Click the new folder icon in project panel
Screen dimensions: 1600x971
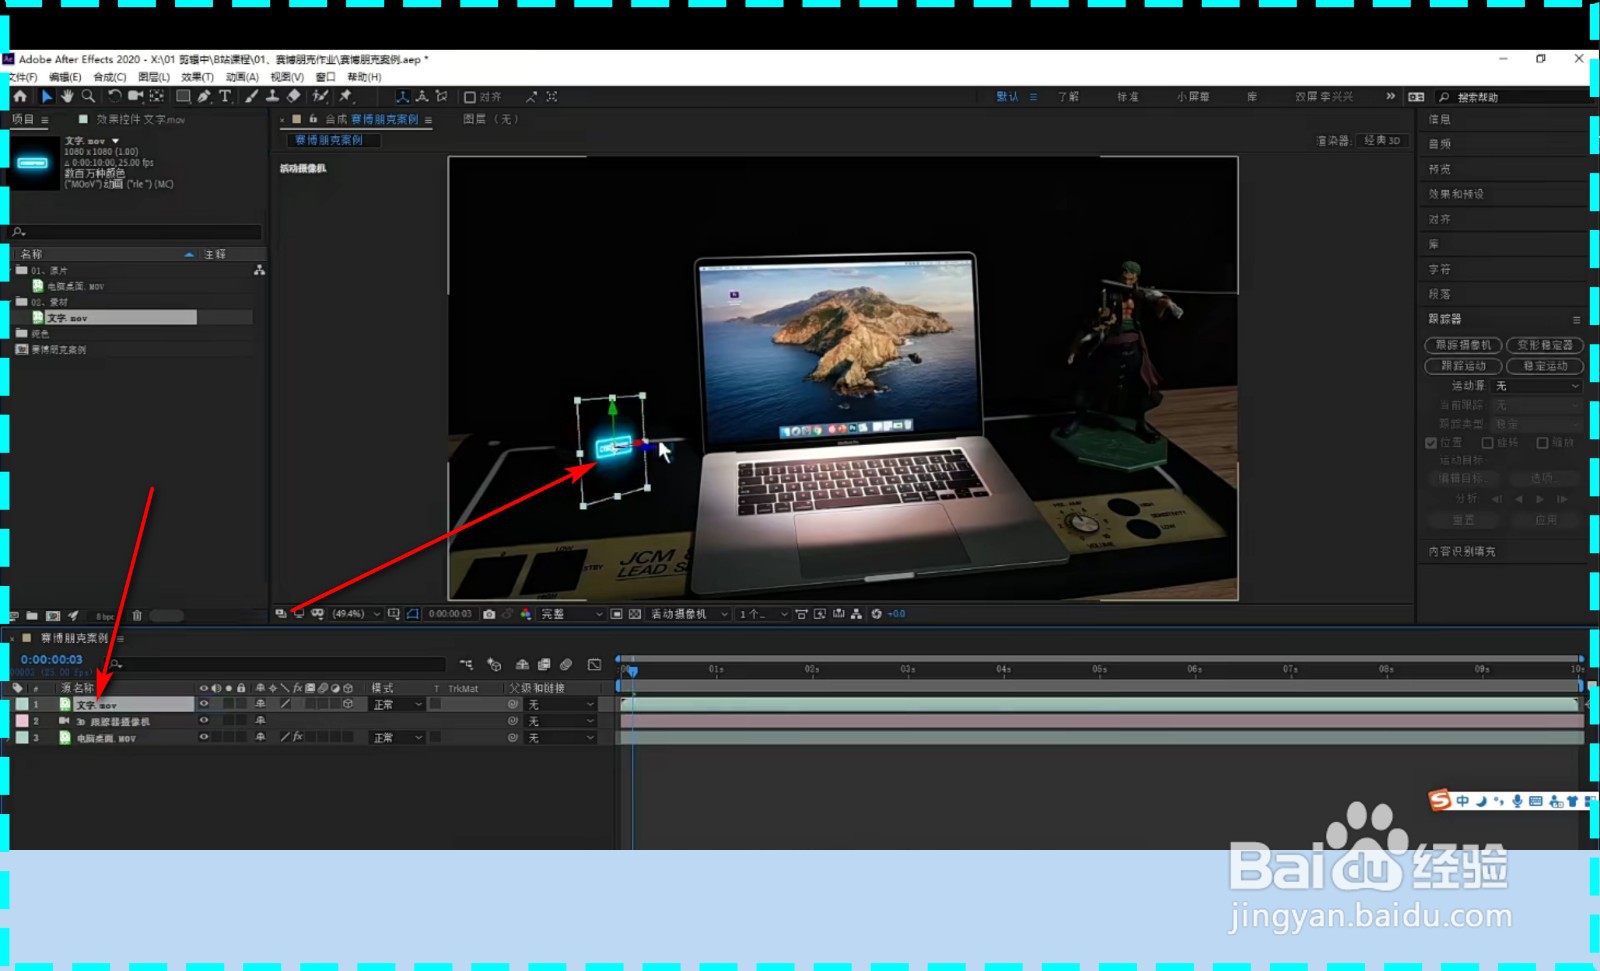pyautogui.click(x=32, y=616)
